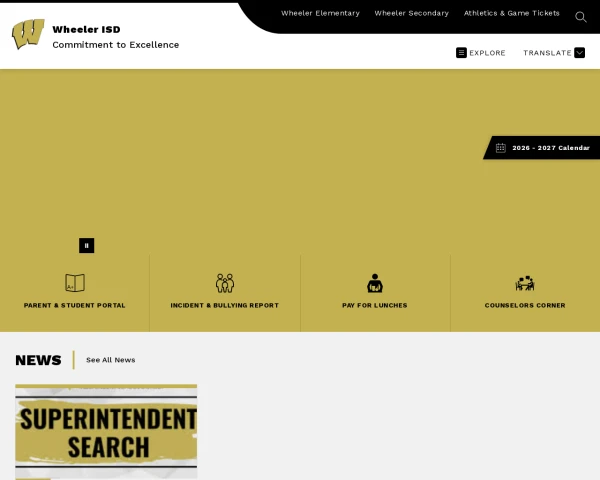Click the Pay for Lunches person icon
The width and height of the screenshot is (600, 480).
tap(375, 283)
